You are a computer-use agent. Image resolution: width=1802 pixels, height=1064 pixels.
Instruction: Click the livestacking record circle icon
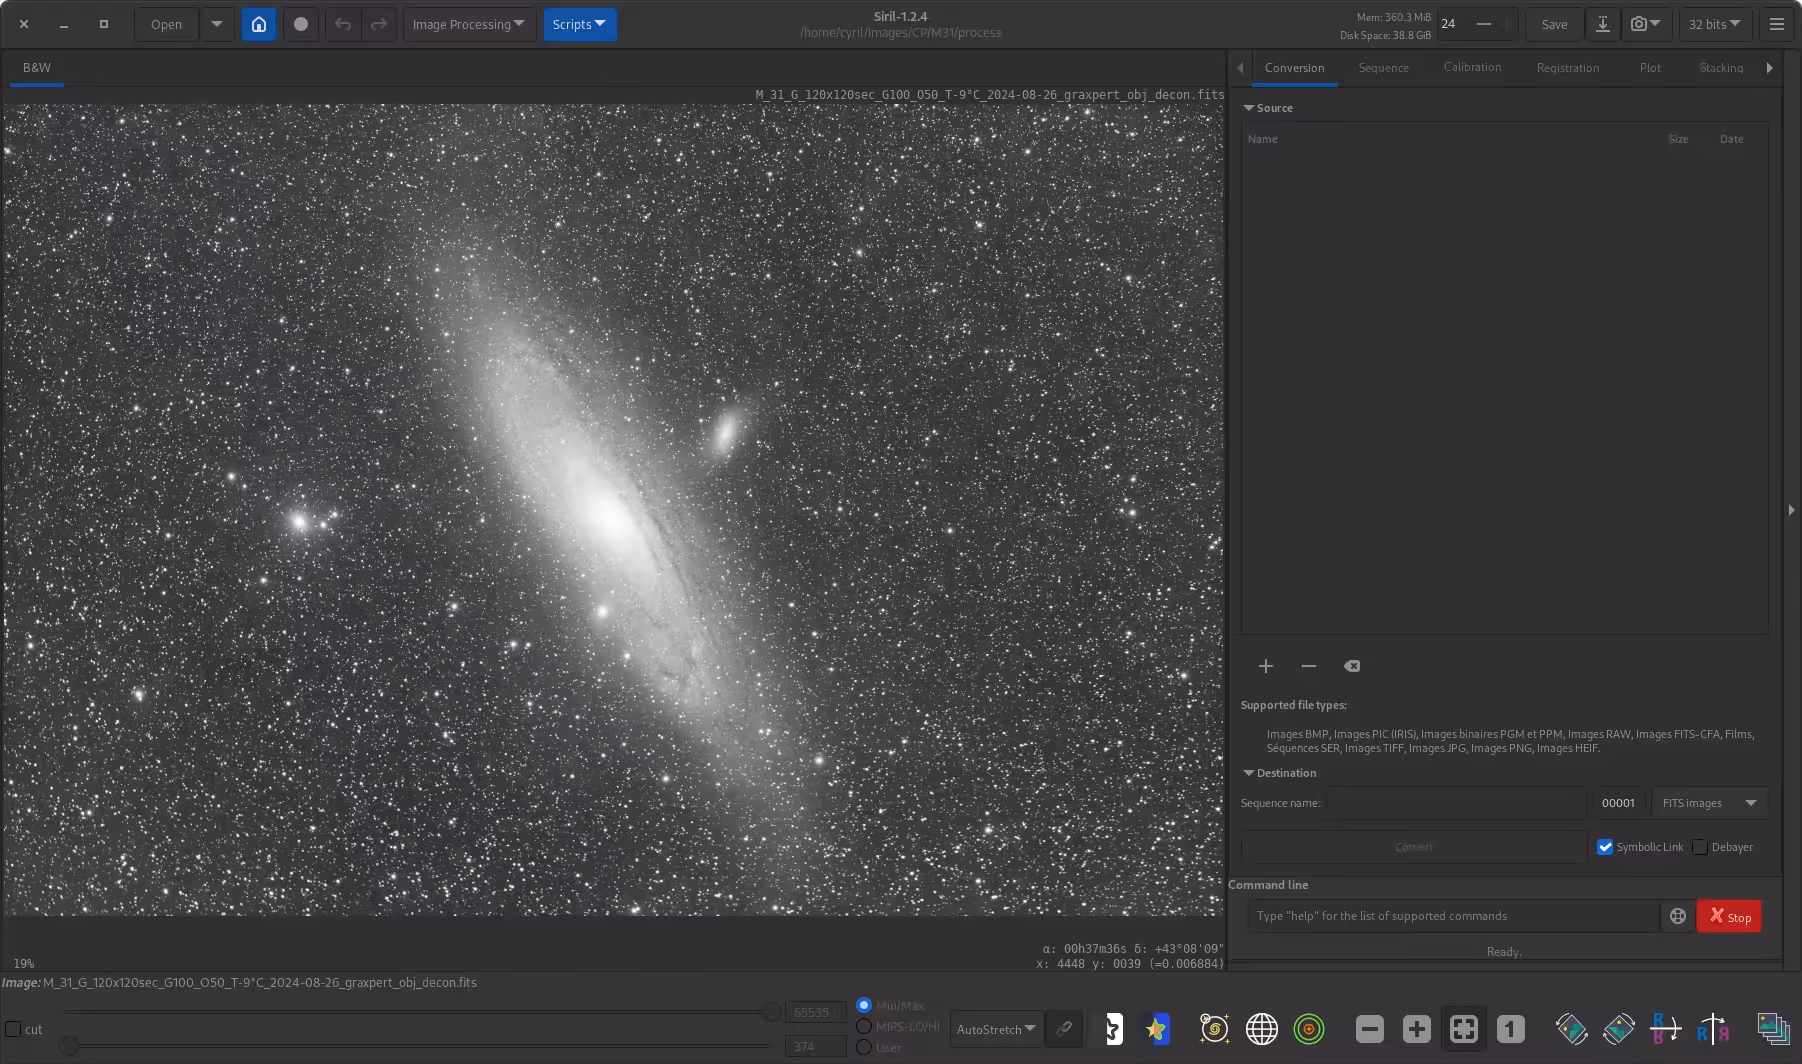(x=301, y=24)
